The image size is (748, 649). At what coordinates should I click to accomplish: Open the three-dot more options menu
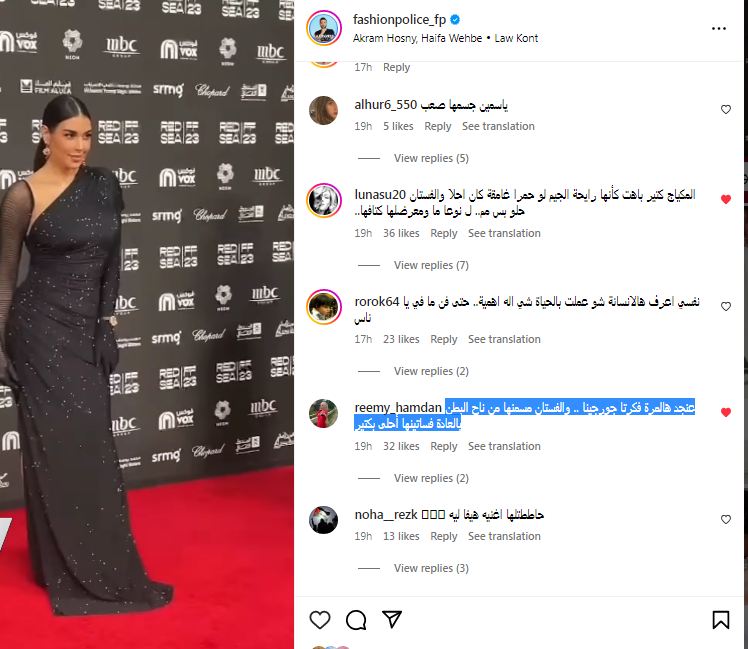[x=719, y=29]
